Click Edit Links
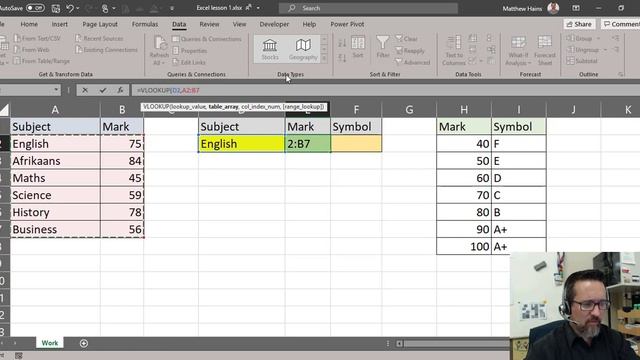 click(x=189, y=62)
